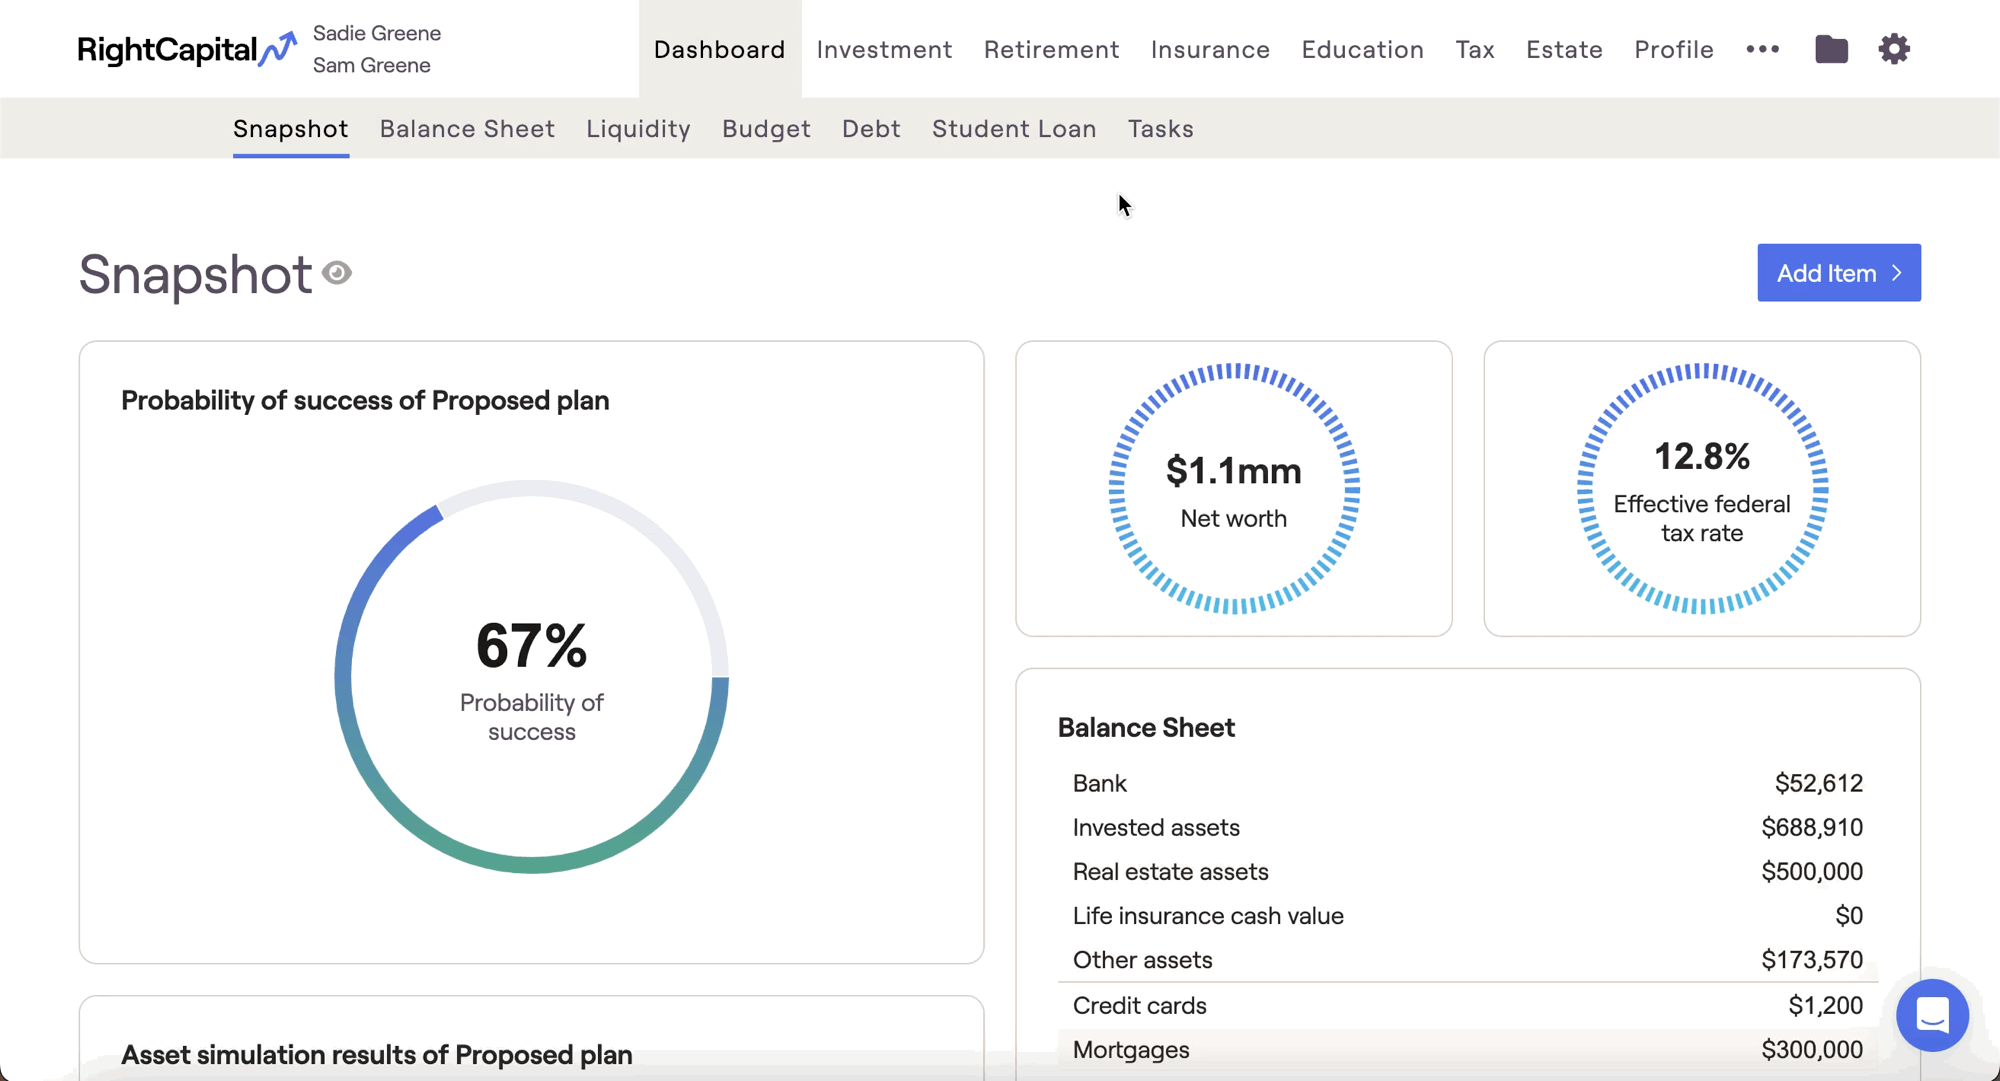The image size is (2000, 1081).
Task: Click the Add Item button
Action: 1839,273
